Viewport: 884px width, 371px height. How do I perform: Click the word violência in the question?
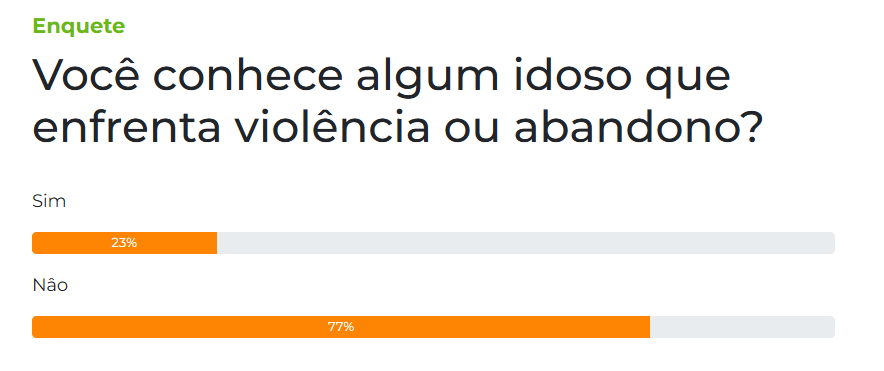(x=333, y=127)
